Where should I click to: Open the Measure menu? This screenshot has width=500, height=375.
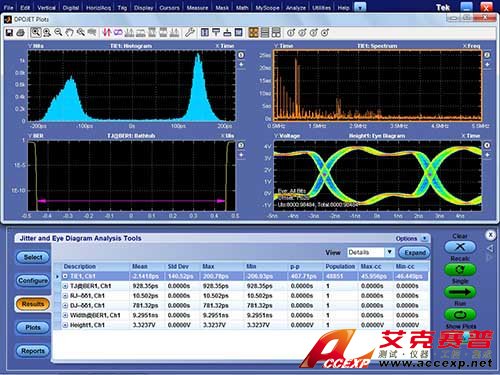(x=197, y=7)
